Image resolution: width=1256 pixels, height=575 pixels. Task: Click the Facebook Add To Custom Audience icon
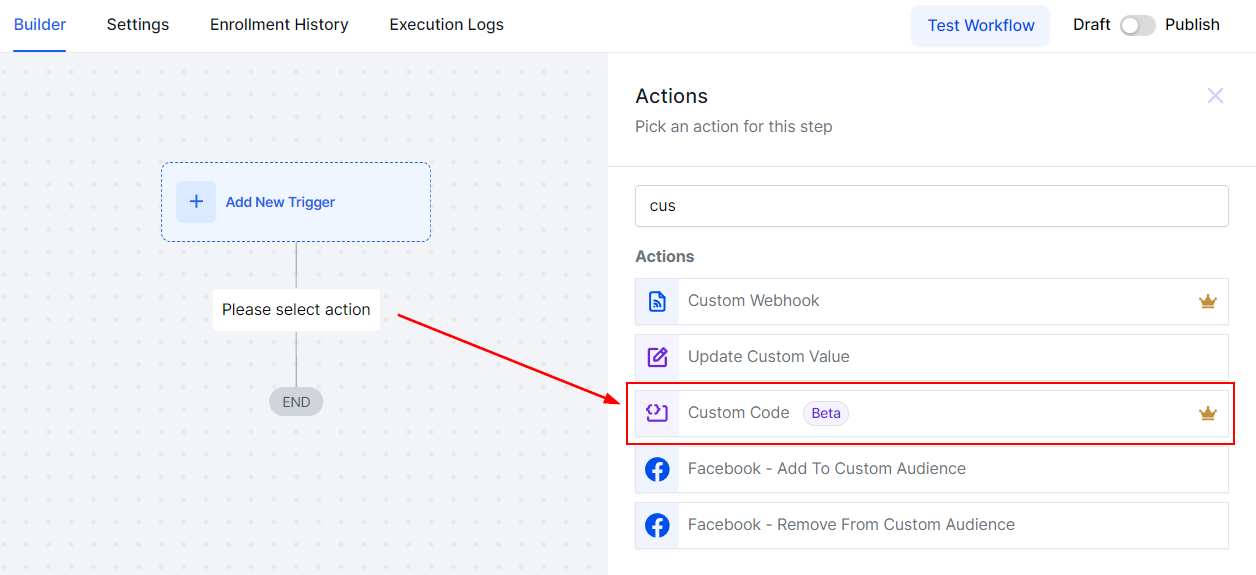657,469
